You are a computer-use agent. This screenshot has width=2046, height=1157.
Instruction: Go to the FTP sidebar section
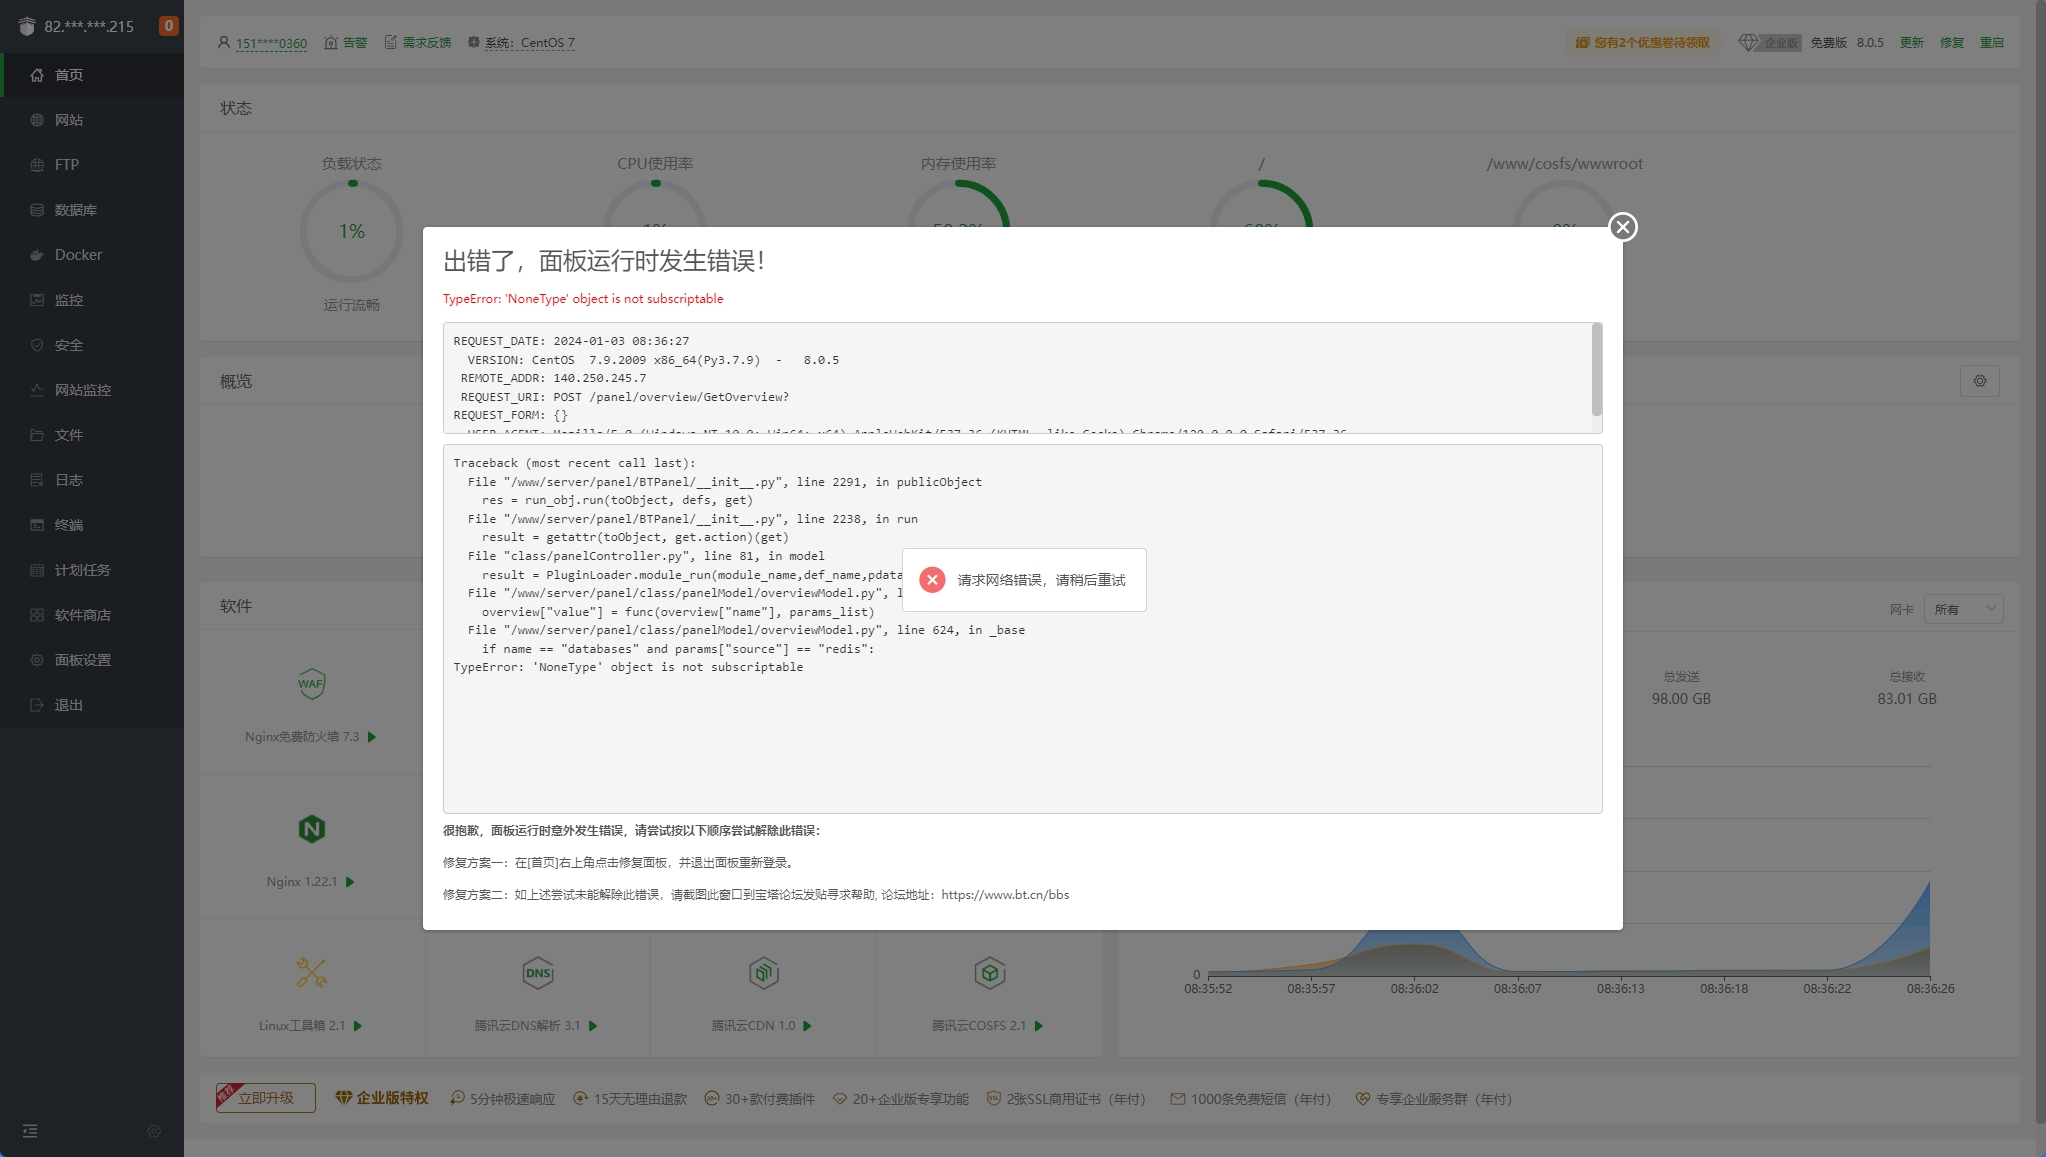coord(92,165)
